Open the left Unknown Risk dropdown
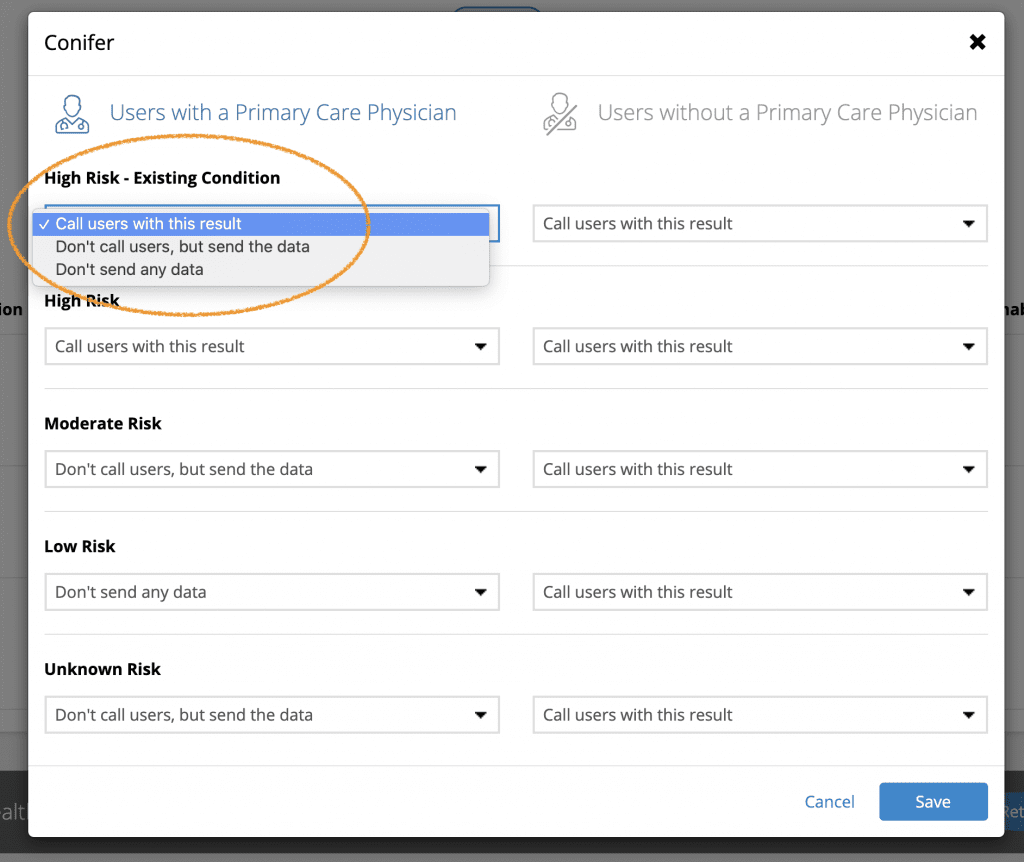Image resolution: width=1024 pixels, height=862 pixels. 272,714
